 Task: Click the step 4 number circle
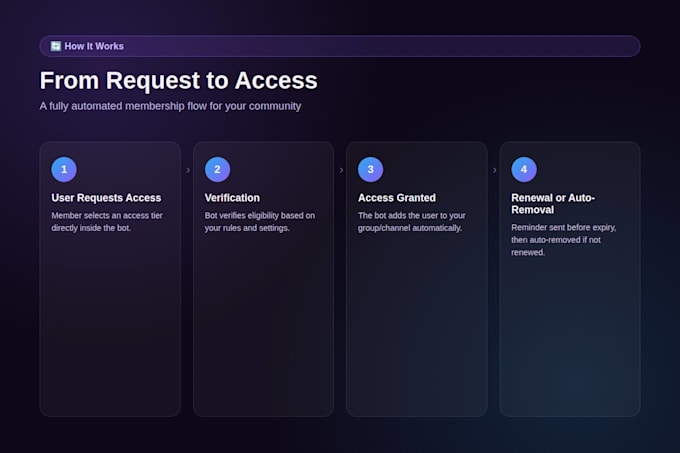click(x=524, y=169)
